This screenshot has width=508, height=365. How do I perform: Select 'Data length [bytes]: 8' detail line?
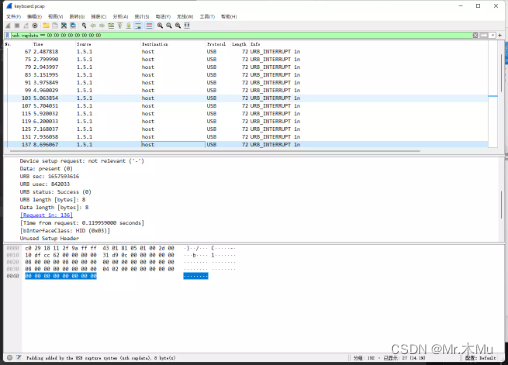click(54, 207)
